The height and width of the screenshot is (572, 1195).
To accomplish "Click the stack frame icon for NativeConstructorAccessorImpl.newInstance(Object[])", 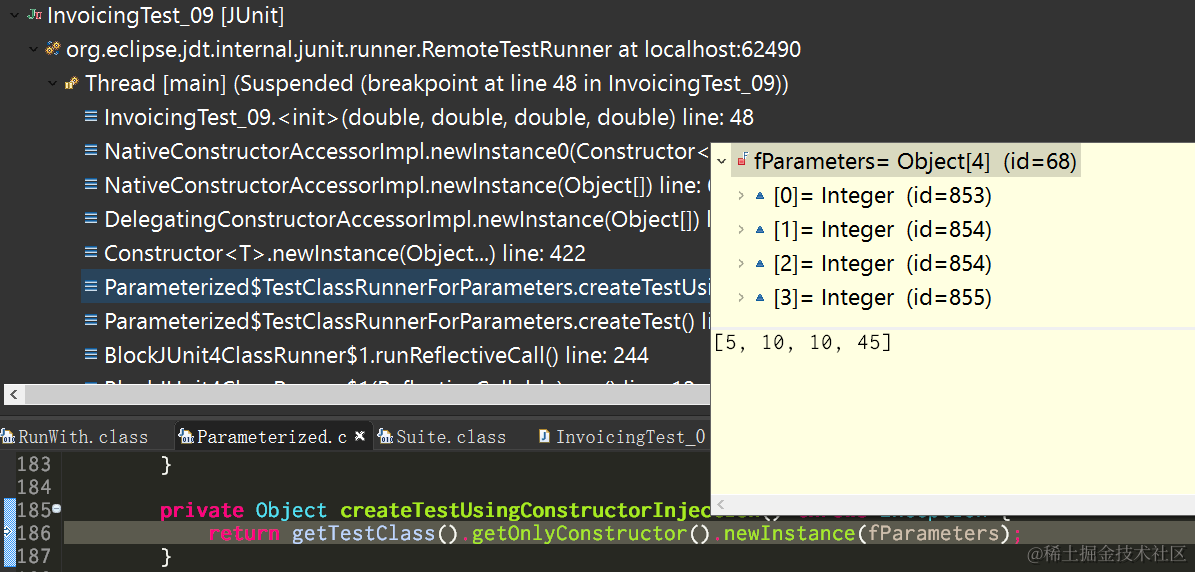I will (x=91, y=185).
